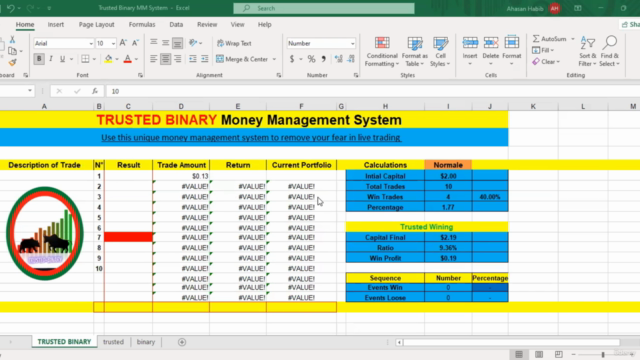Click the Format Painter icon

click(x=12, y=62)
